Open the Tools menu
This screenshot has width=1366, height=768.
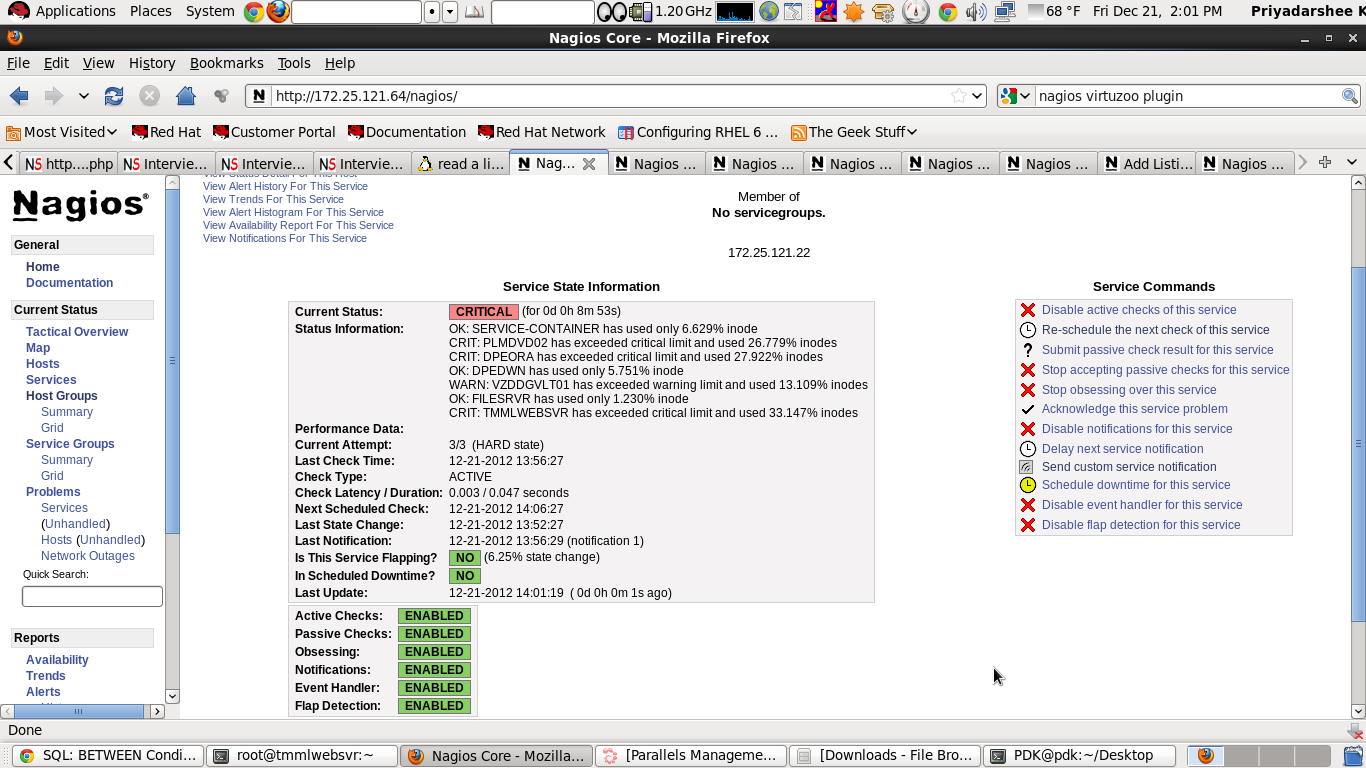coord(294,63)
